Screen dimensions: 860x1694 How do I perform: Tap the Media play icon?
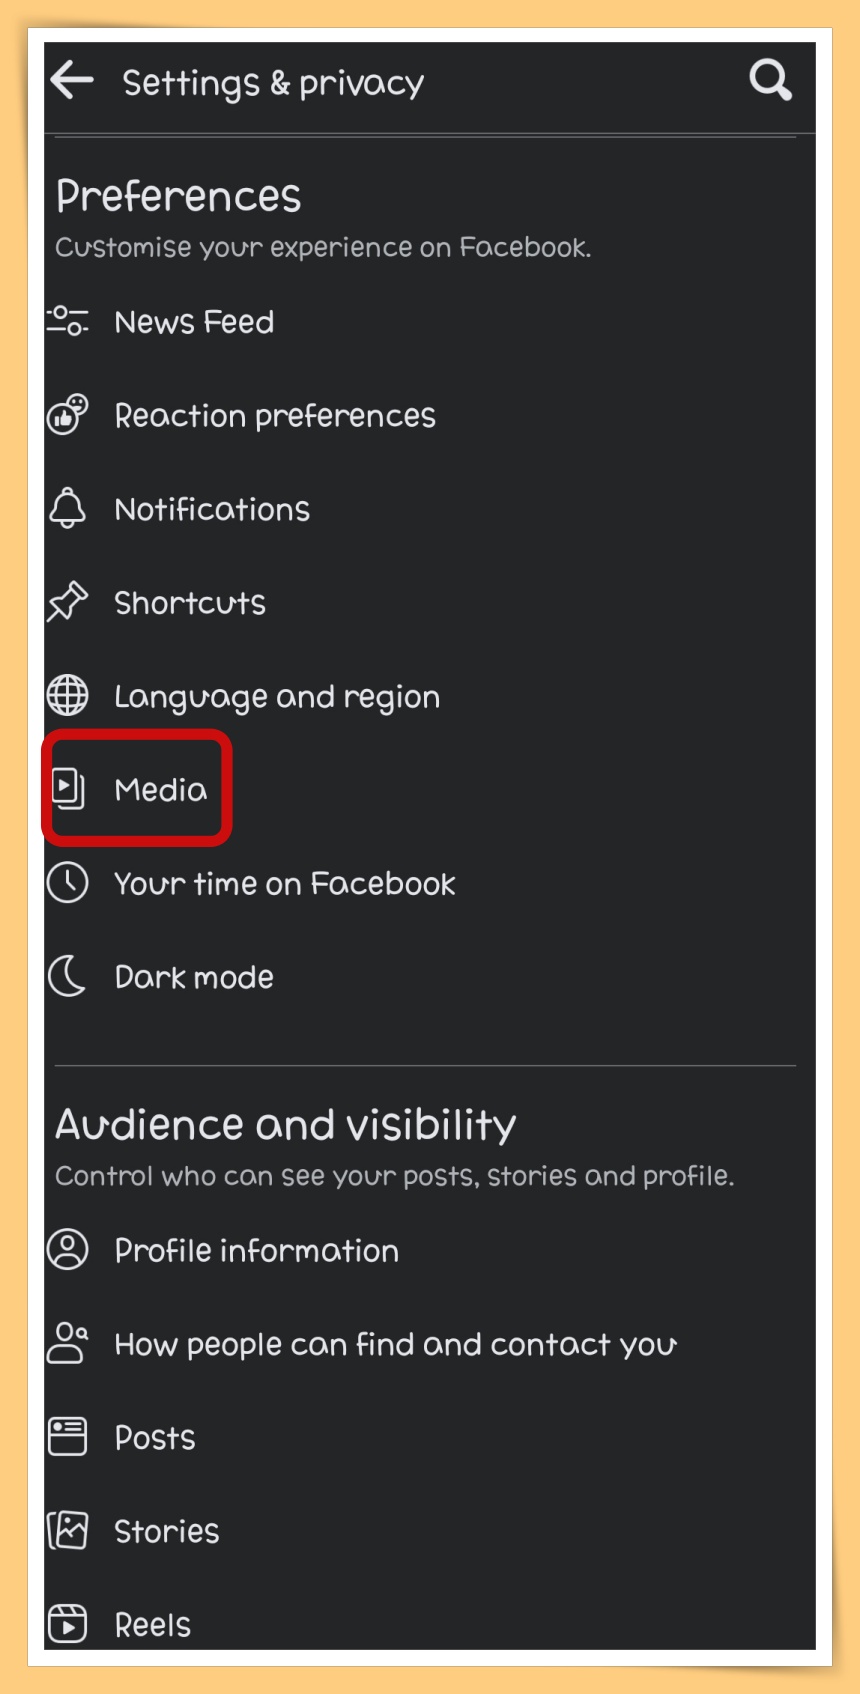point(67,789)
